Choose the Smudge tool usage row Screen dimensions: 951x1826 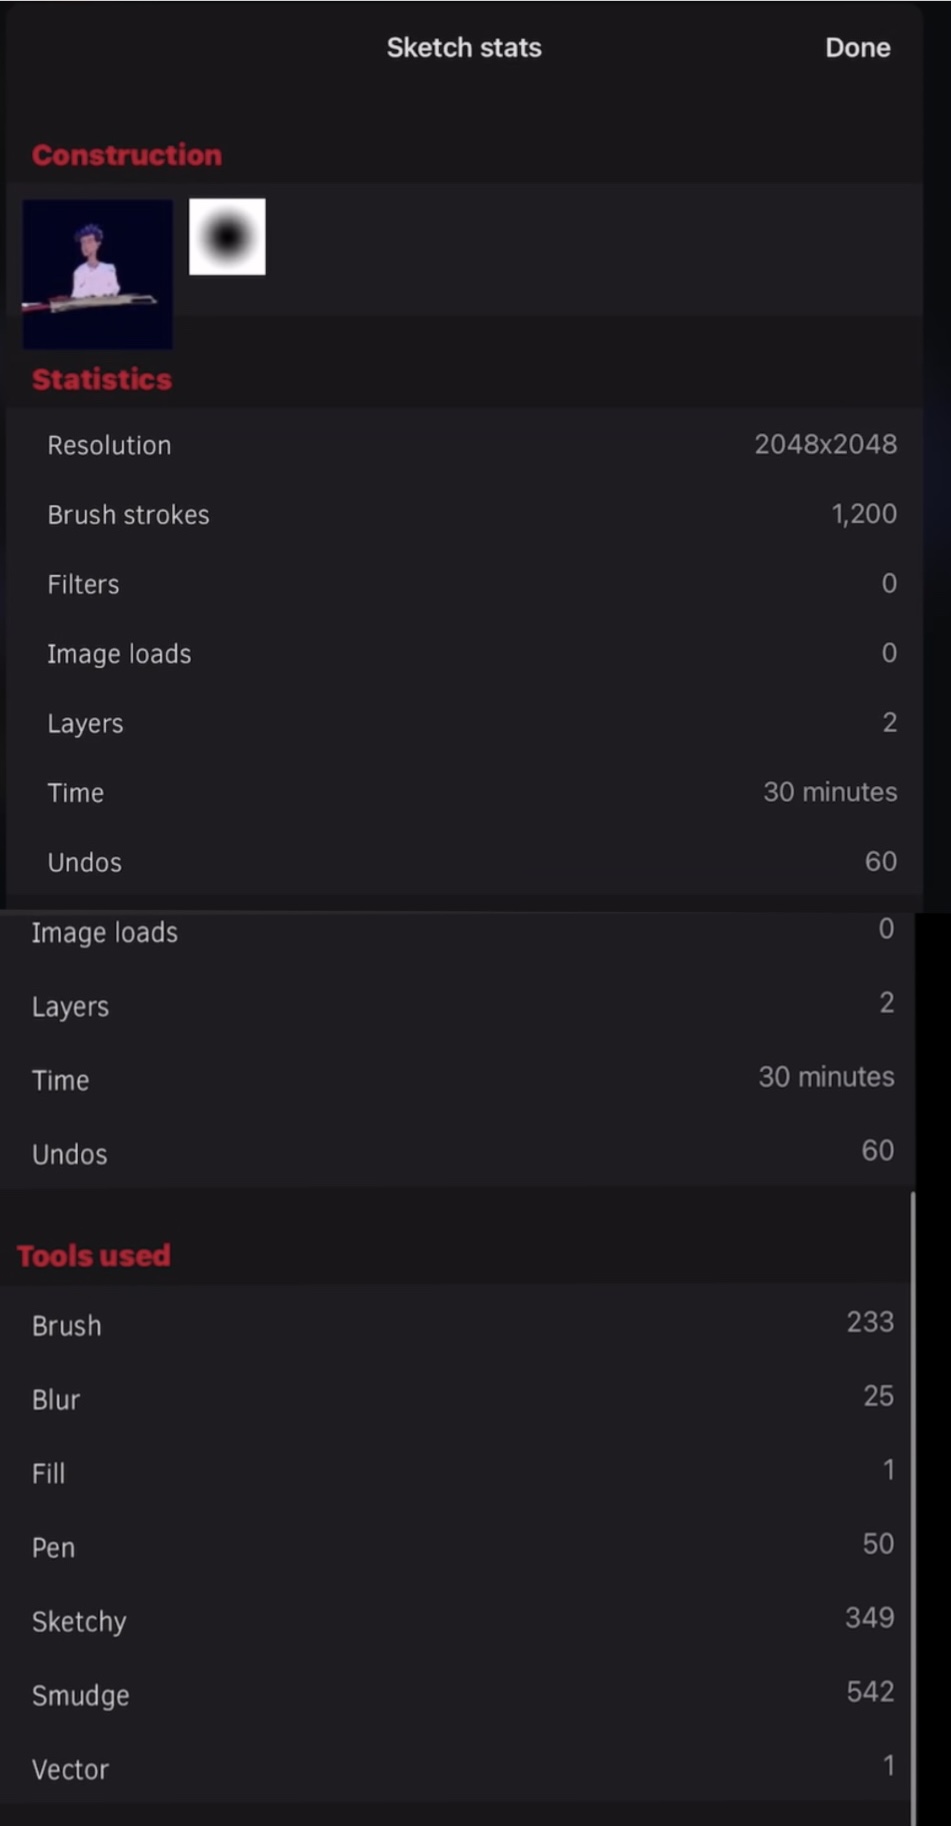tap(460, 1695)
